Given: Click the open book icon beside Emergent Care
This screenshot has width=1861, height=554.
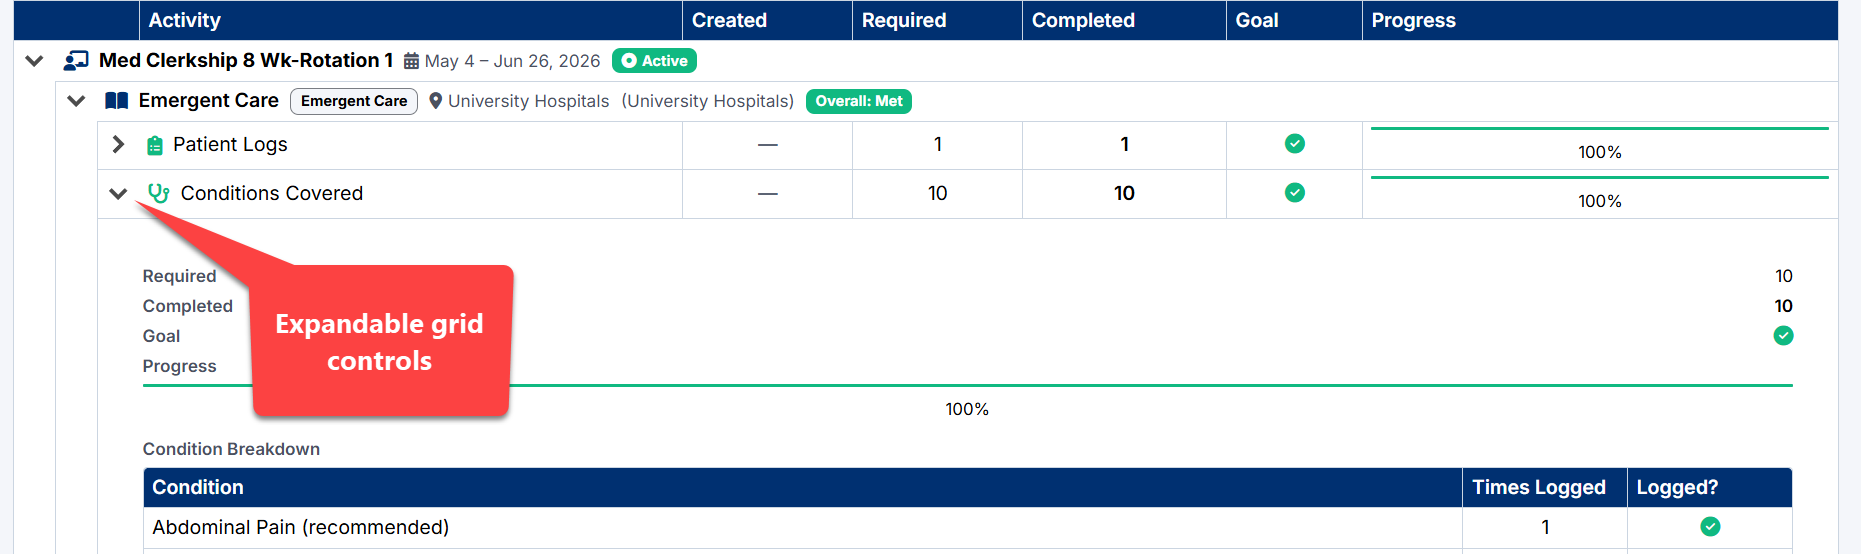Looking at the screenshot, I should pyautogui.click(x=117, y=101).
